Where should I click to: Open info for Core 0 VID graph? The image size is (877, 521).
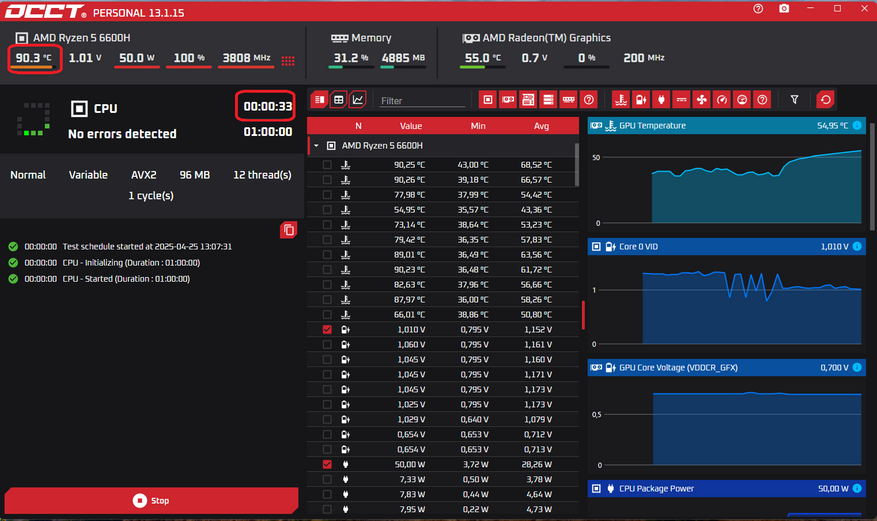(x=857, y=247)
